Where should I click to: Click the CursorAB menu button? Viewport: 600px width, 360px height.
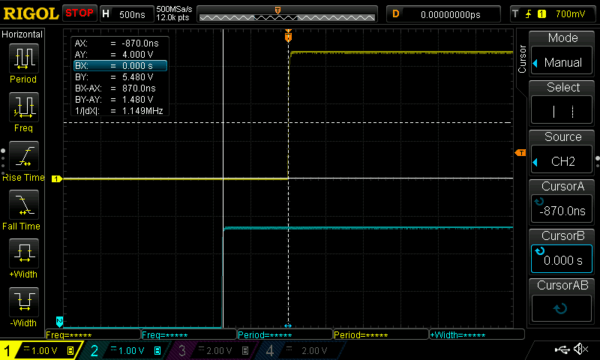[562, 300]
